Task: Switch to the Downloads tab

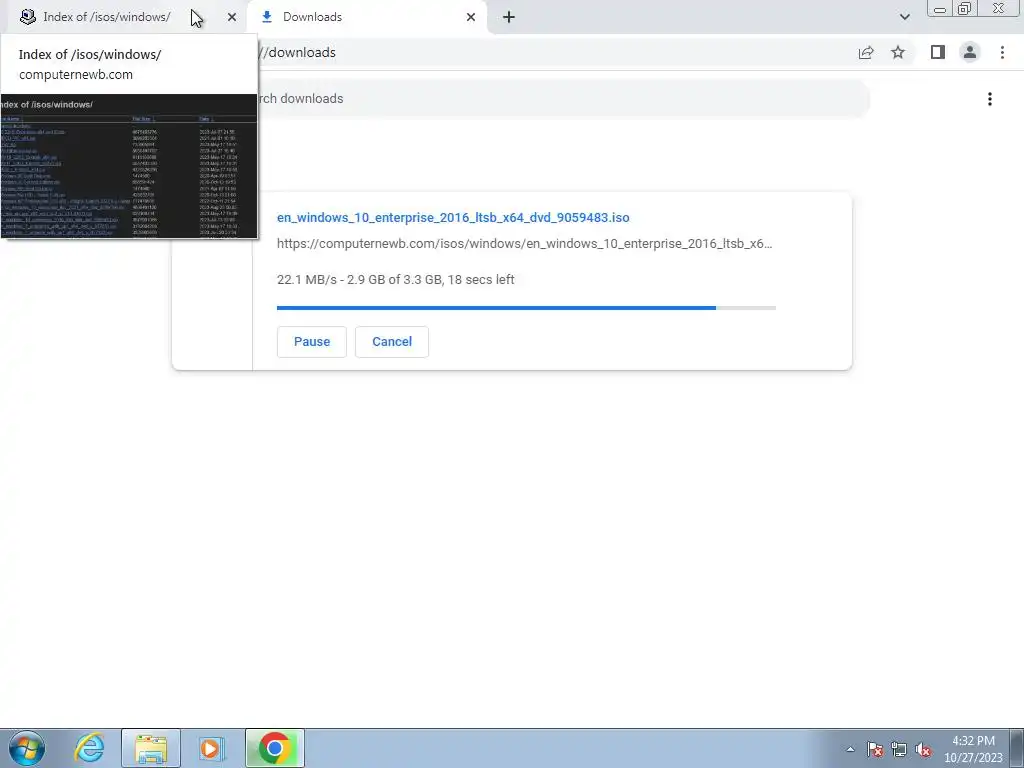Action: 367,17
